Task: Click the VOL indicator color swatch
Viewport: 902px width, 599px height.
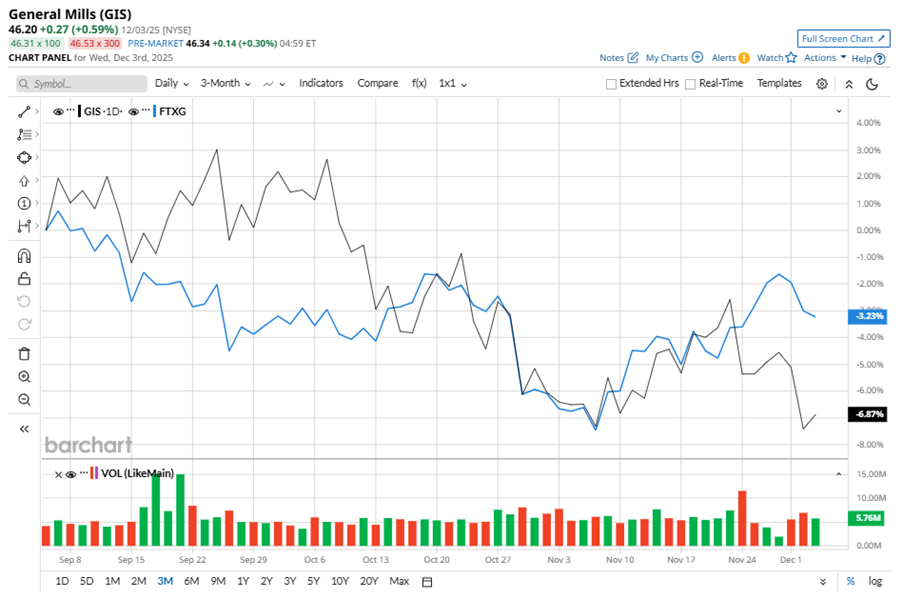Action: coord(94,474)
